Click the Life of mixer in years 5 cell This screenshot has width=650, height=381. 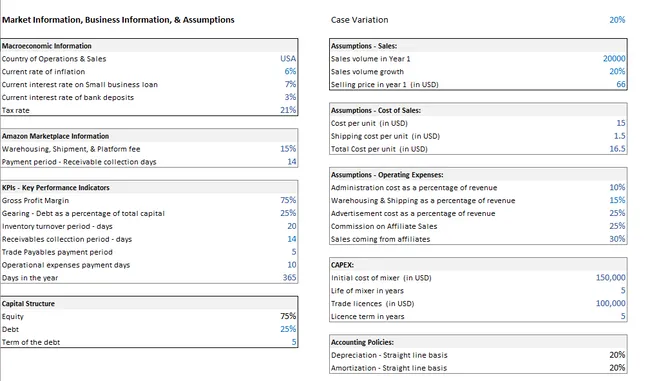coord(623,290)
